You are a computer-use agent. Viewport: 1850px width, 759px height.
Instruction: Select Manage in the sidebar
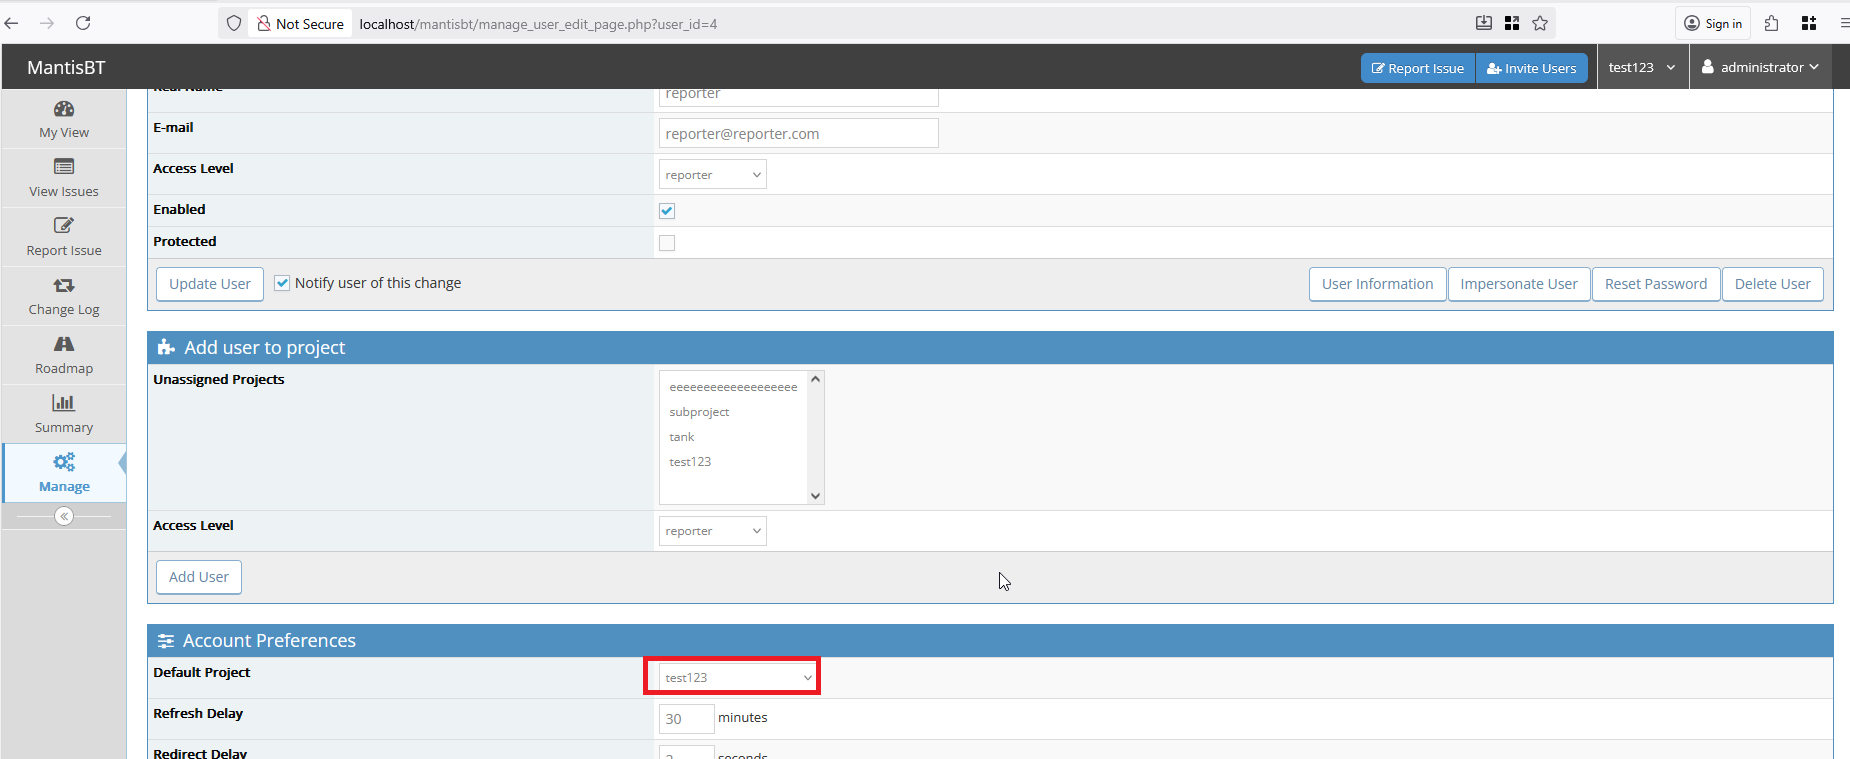[x=64, y=473]
